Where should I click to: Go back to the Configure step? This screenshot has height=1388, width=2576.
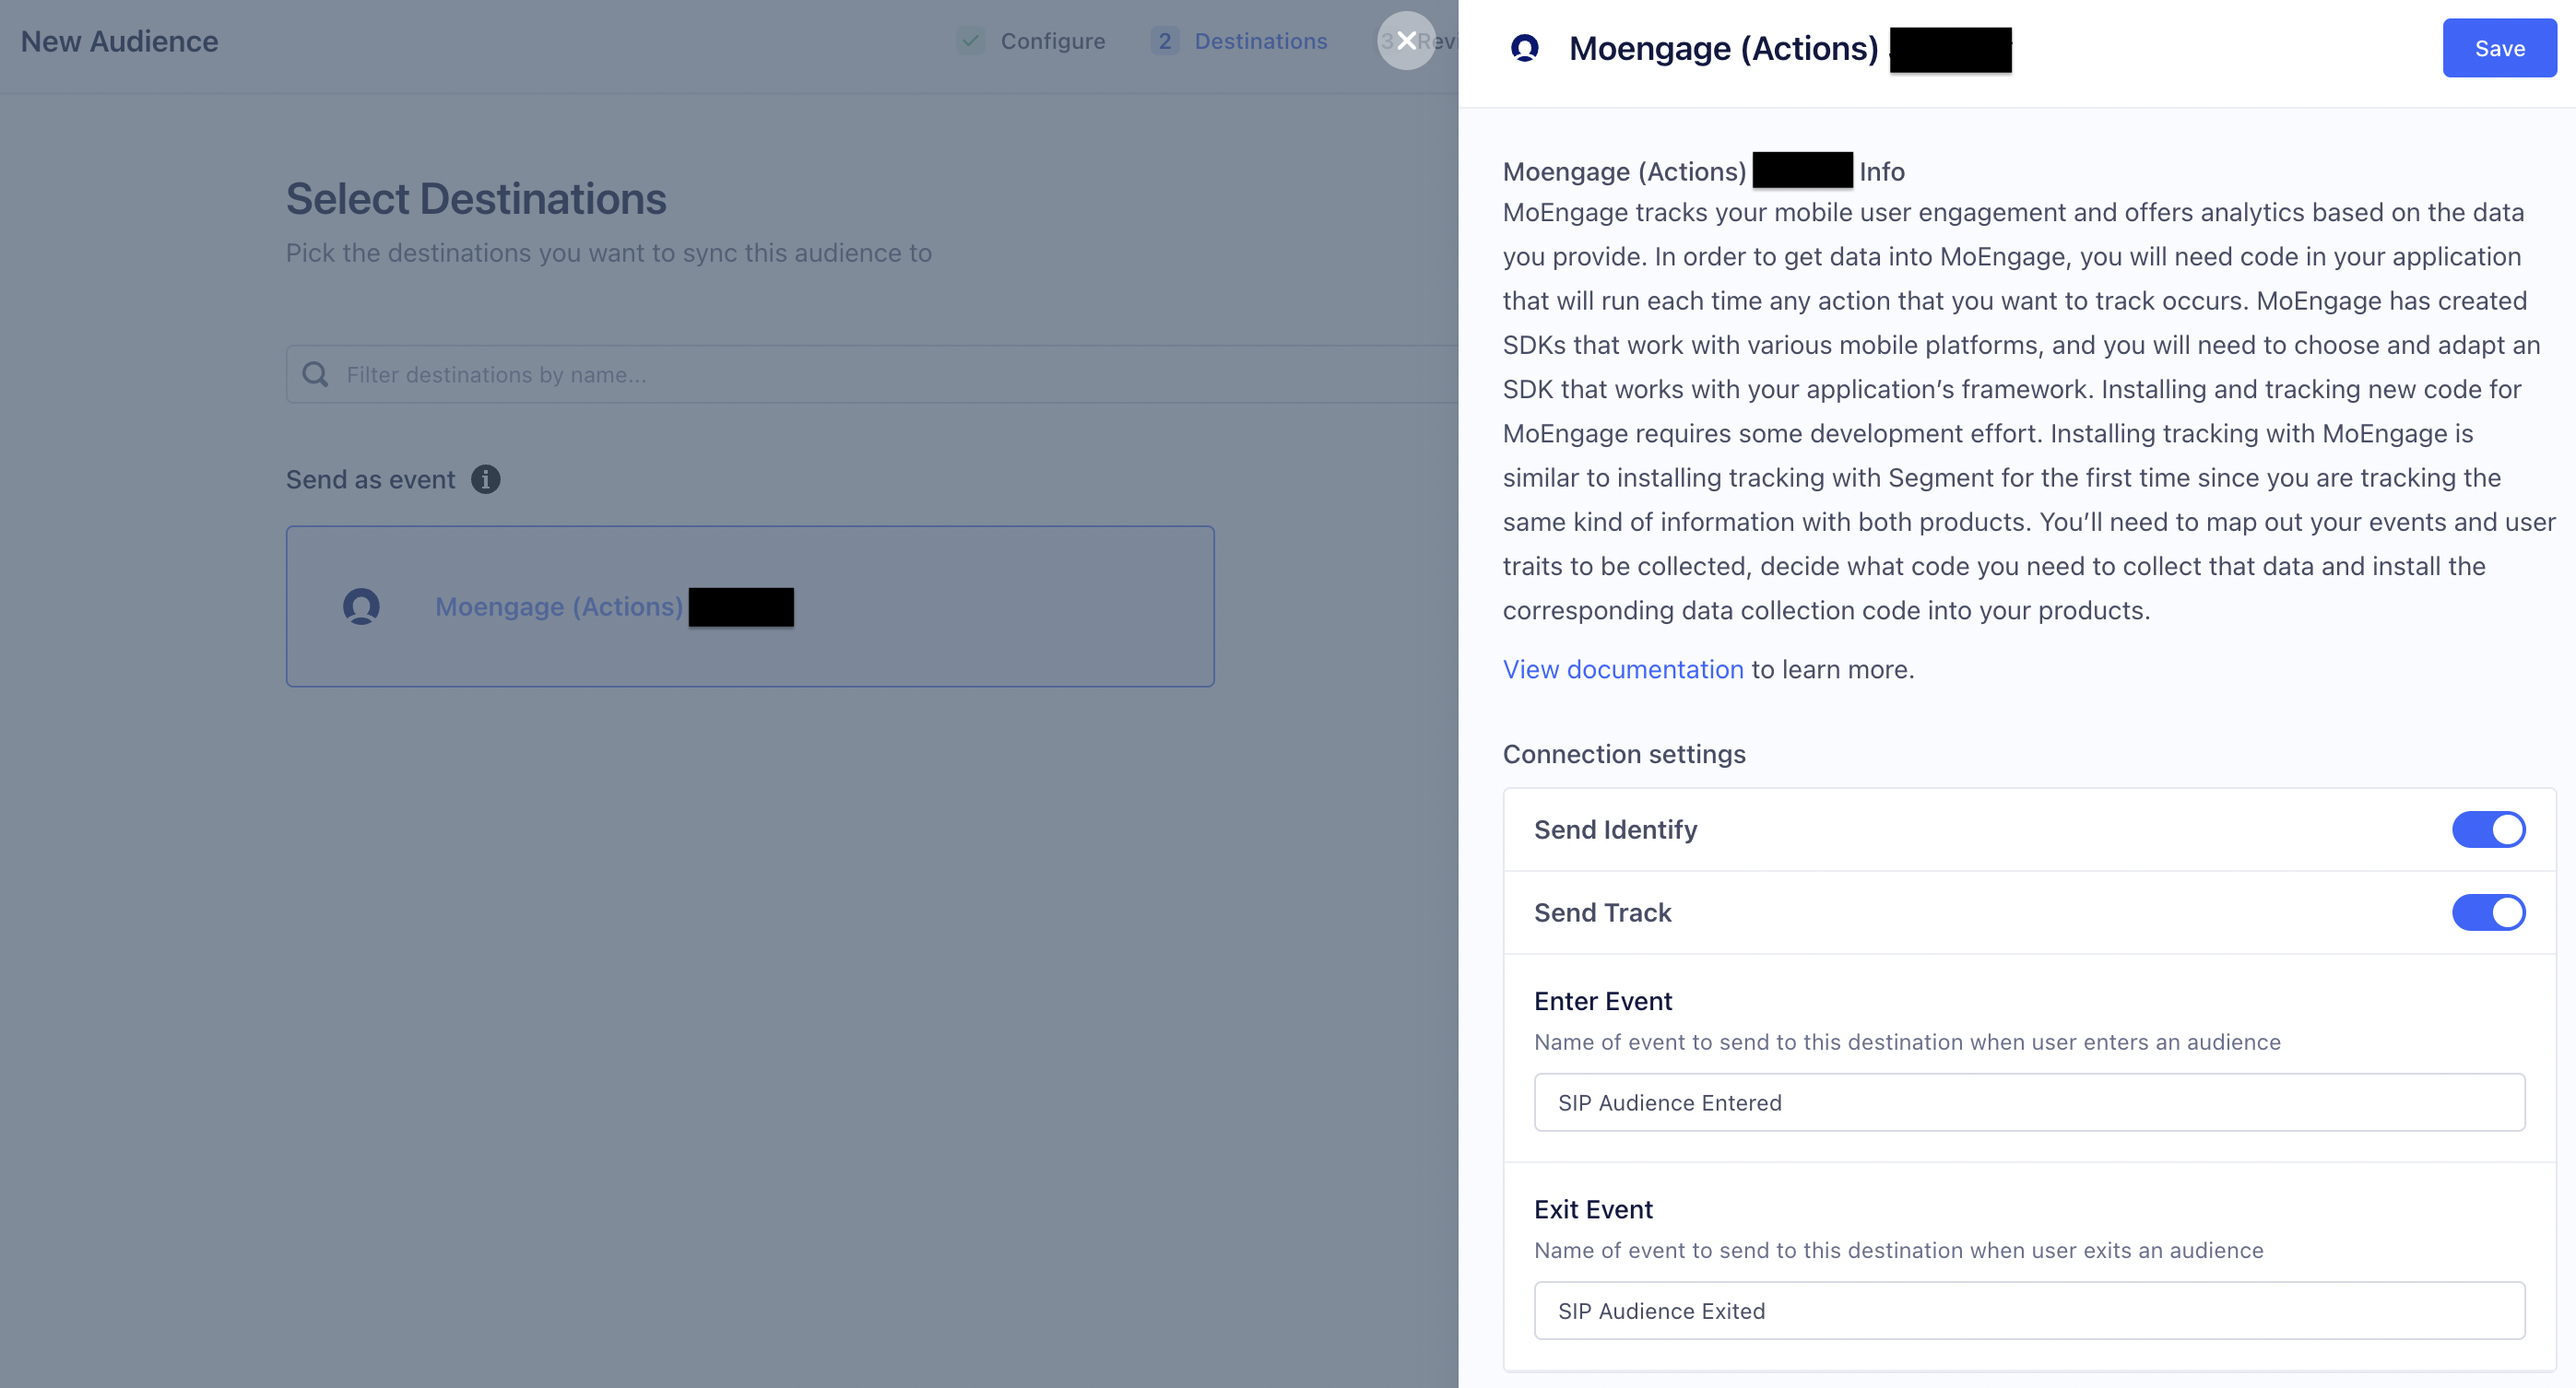(x=1052, y=41)
